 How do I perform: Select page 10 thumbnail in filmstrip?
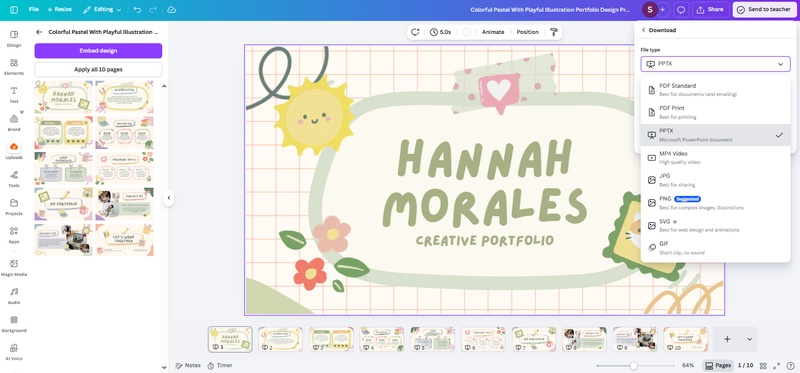click(x=685, y=339)
